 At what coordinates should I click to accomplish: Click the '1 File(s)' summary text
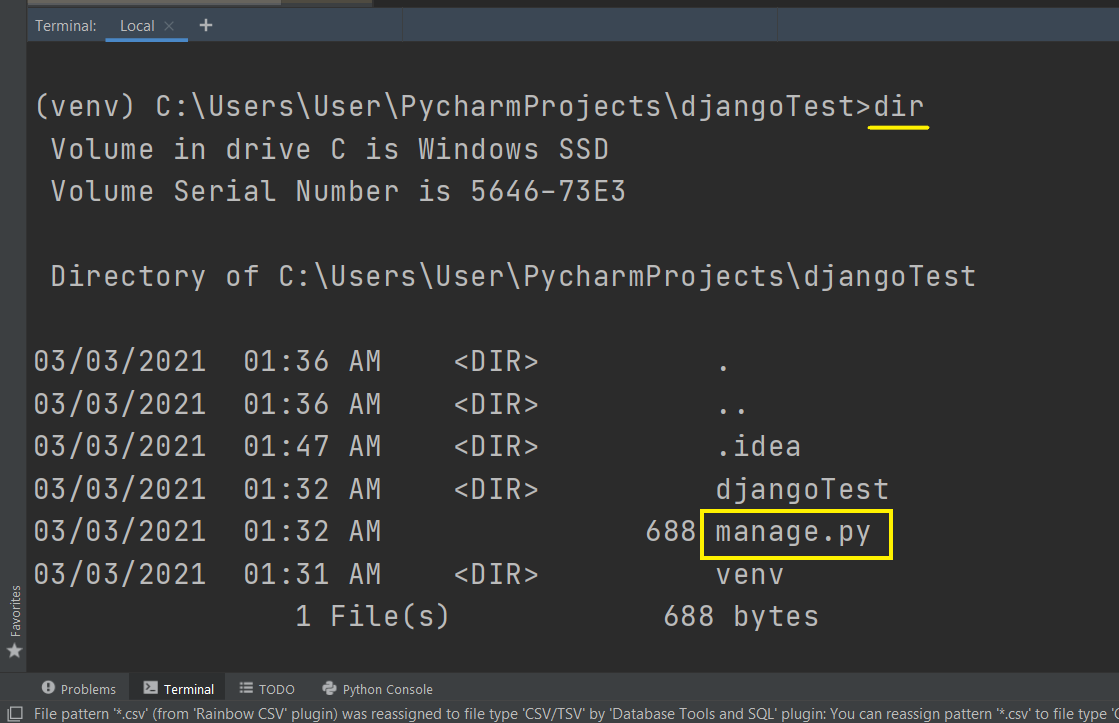pos(373,617)
